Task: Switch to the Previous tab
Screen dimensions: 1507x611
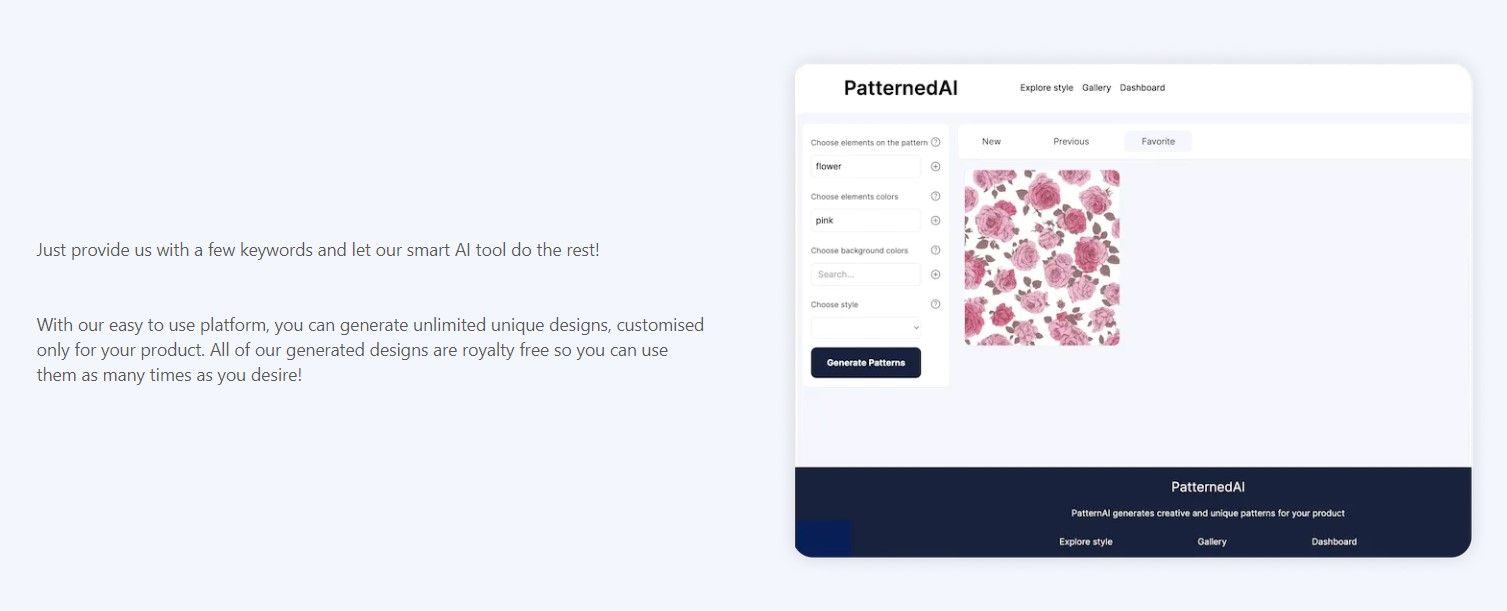Action: tap(1070, 141)
